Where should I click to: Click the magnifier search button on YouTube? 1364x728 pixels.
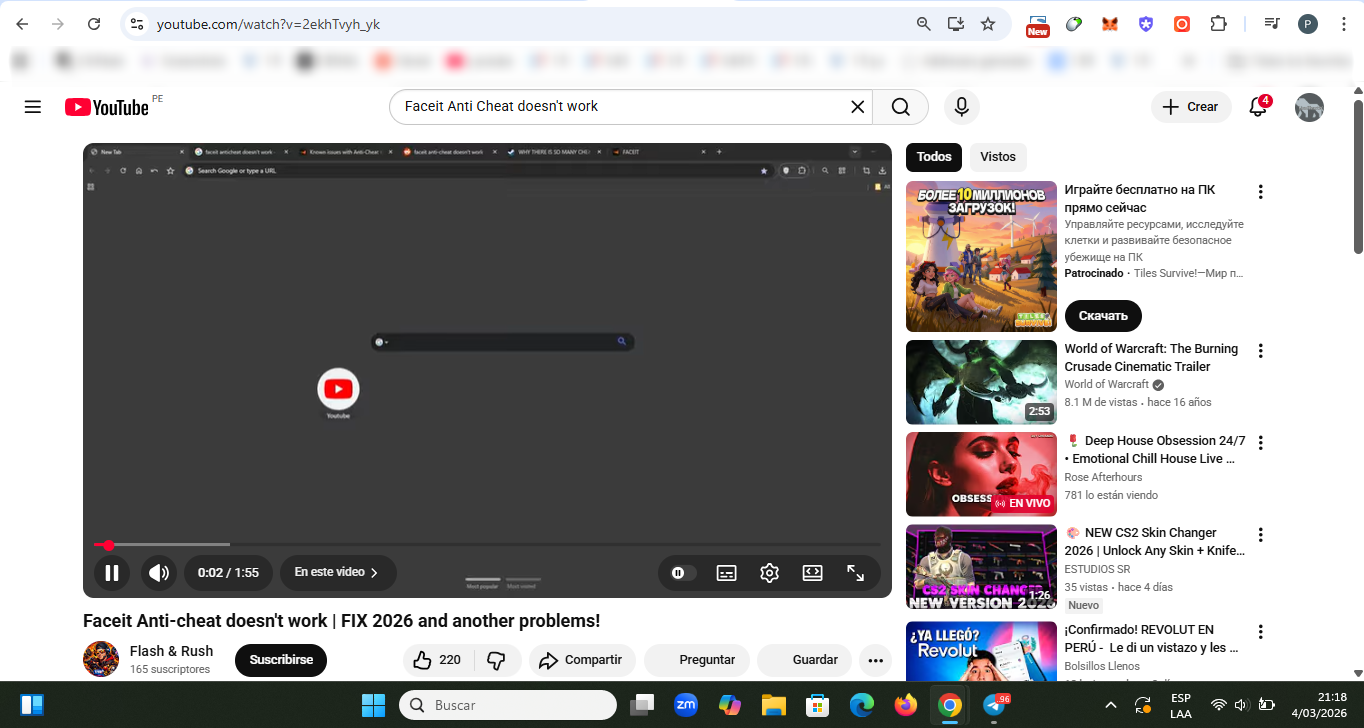(x=900, y=107)
